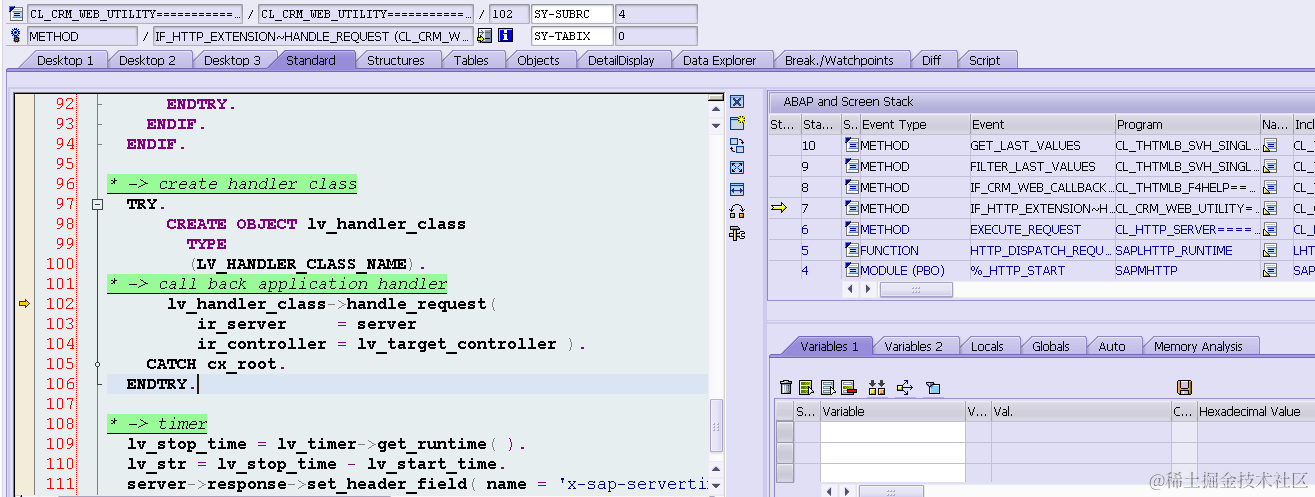Click the SY-TABIX field
1315x497 pixels.
[x=572, y=36]
